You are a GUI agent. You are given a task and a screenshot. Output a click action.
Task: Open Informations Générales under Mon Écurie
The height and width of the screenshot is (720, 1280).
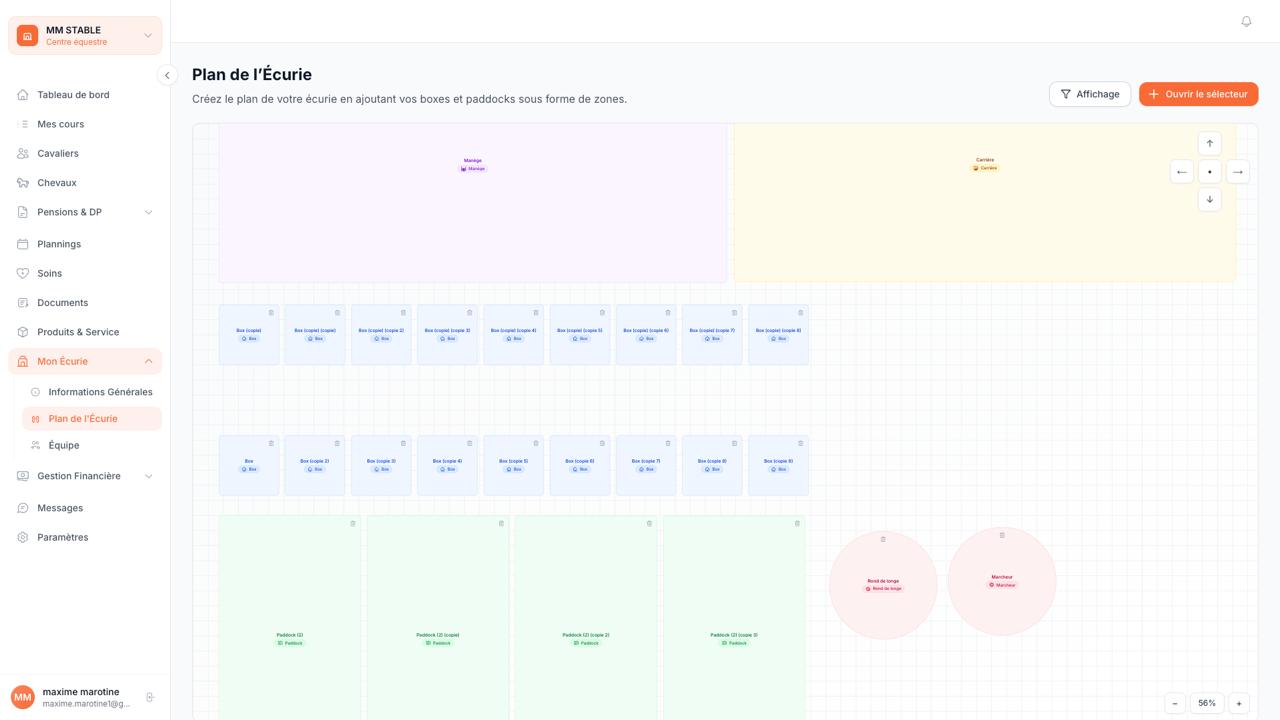[x=101, y=392]
